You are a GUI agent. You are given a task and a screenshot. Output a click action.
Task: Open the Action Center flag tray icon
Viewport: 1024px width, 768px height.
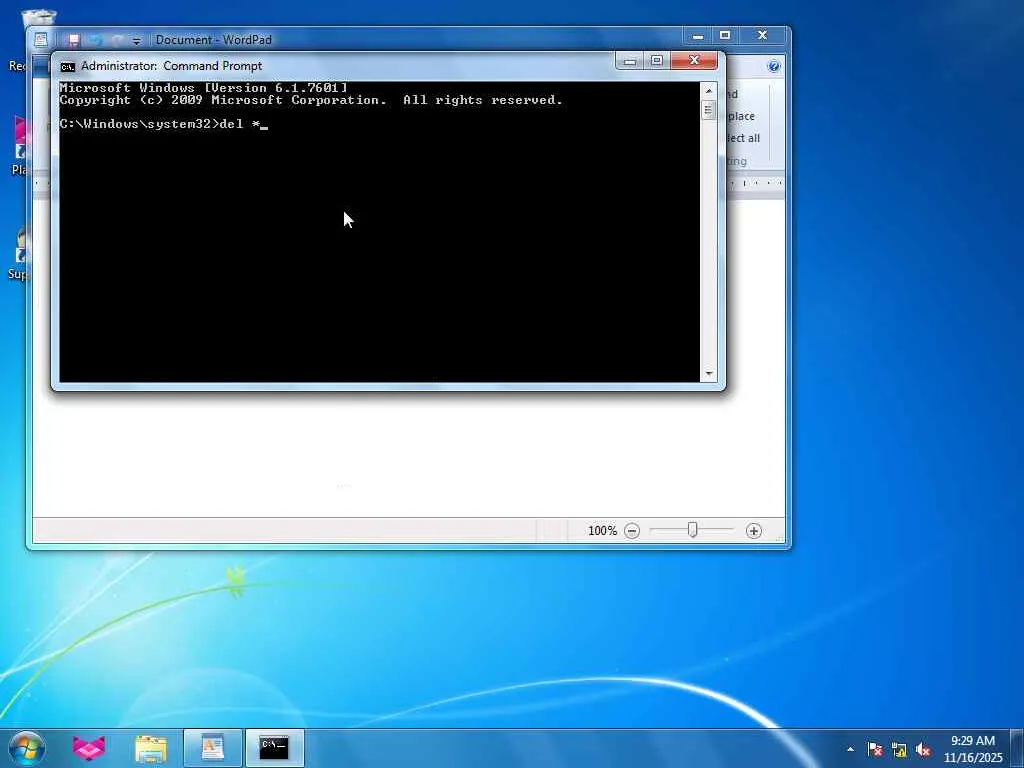[875, 750]
